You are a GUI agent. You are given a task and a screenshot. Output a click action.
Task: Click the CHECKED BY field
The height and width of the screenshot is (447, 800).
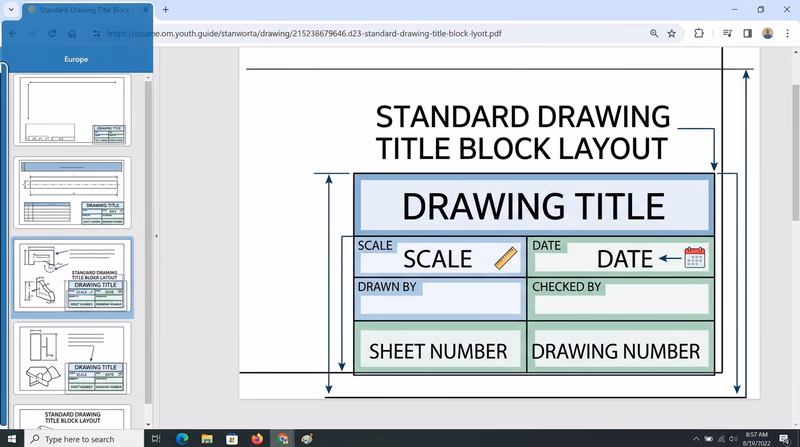pos(621,299)
